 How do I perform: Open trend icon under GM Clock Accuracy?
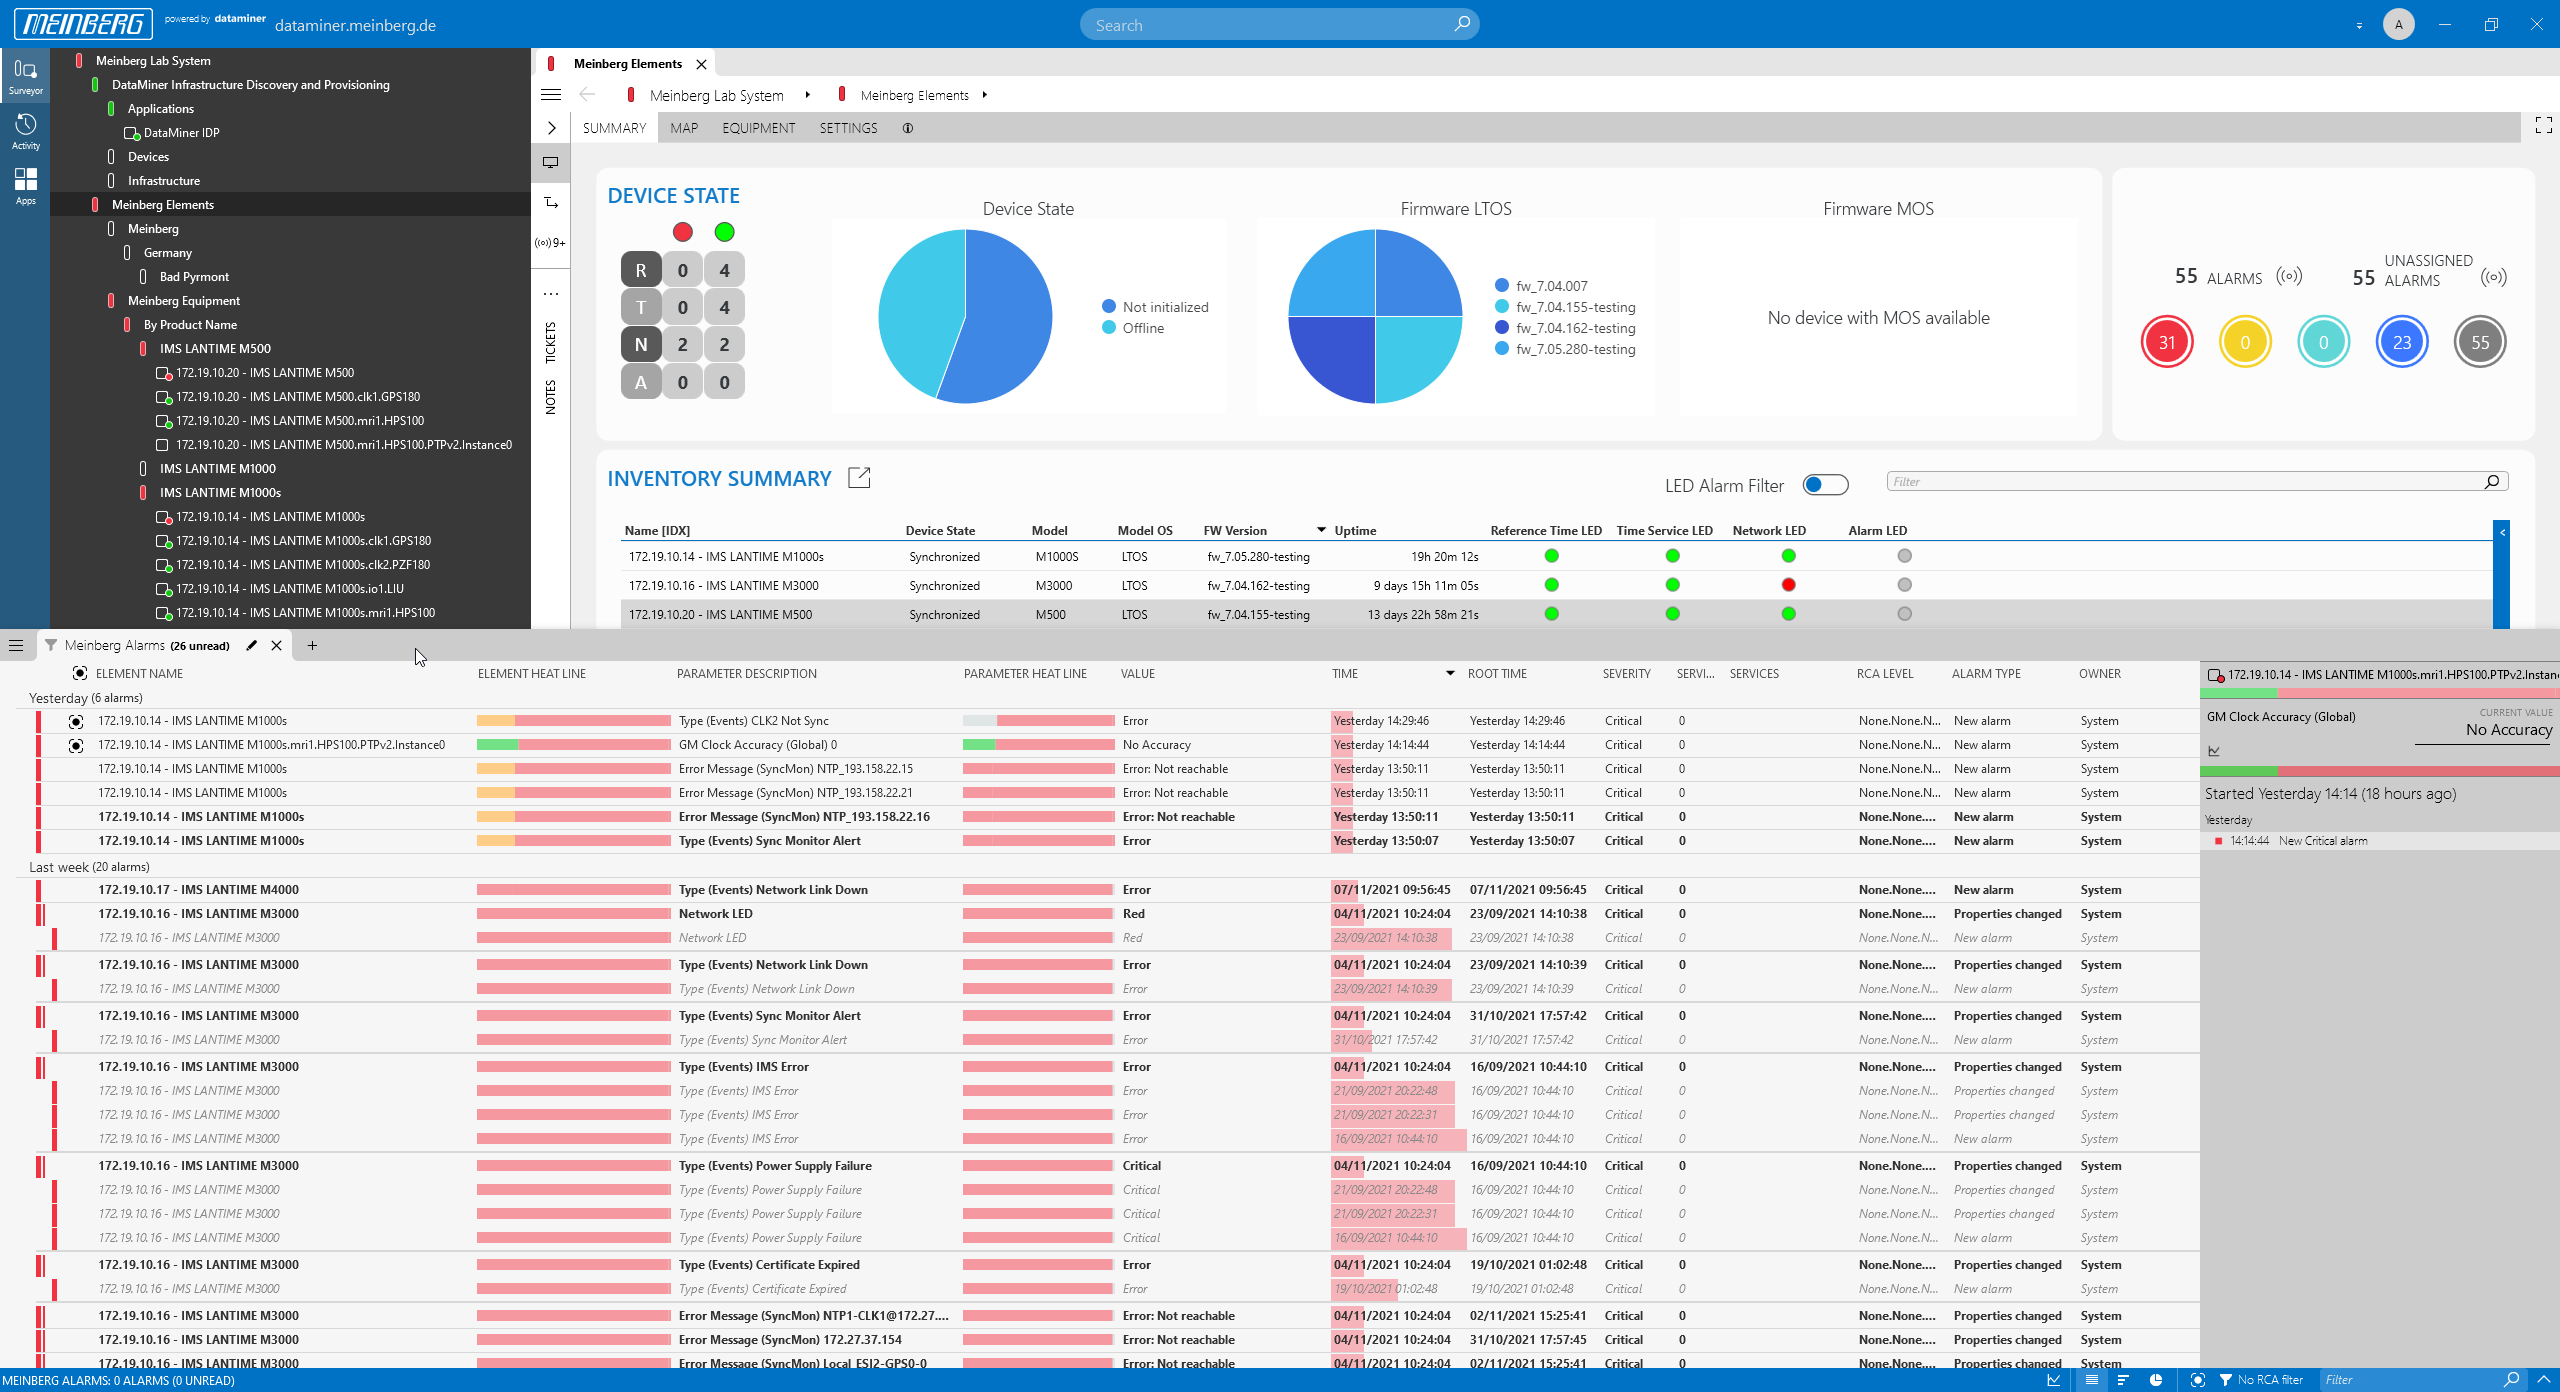coord(2214,750)
